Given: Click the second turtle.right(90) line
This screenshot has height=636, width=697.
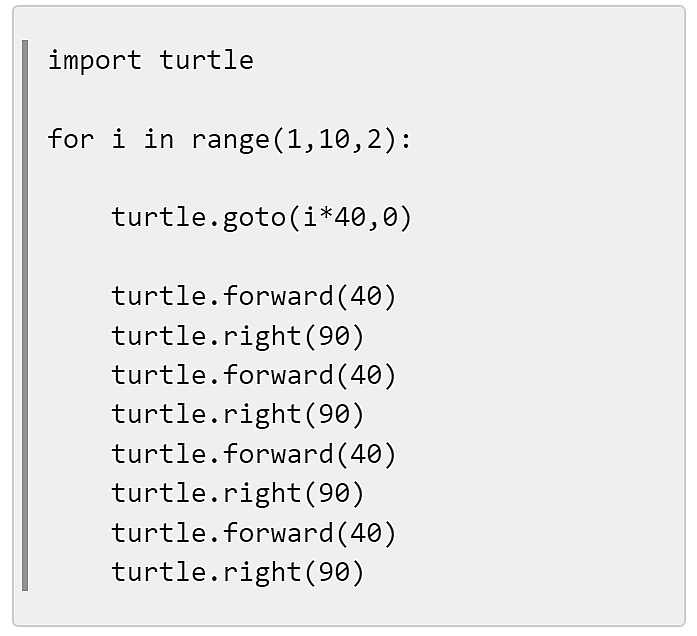Looking at the screenshot, I should (x=238, y=415).
